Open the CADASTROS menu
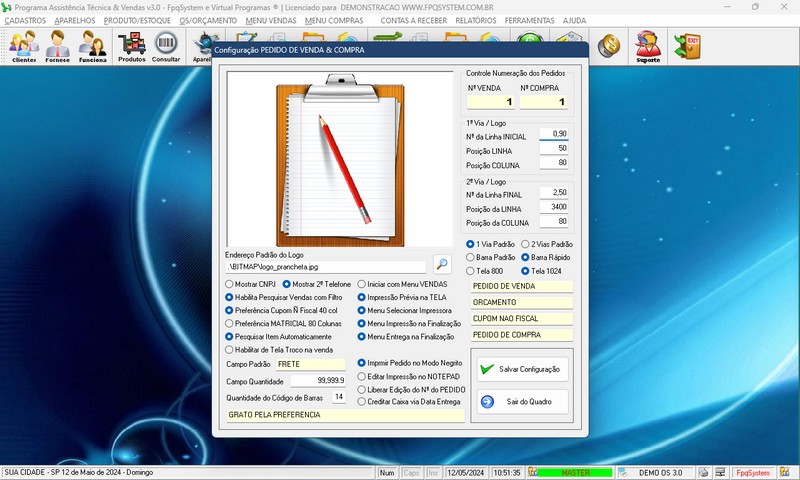The width and height of the screenshot is (800, 480). click(25, 20)
